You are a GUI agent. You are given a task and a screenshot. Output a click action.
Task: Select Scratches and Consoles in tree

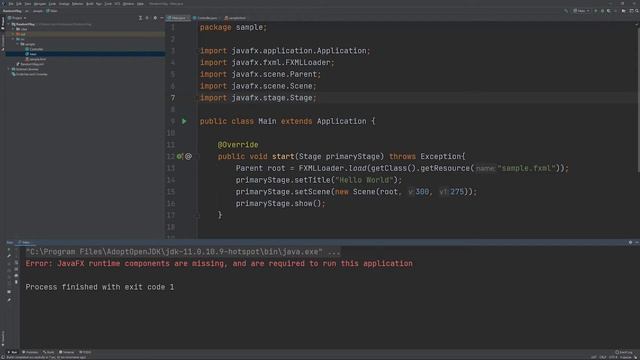(x=30, y=74)
